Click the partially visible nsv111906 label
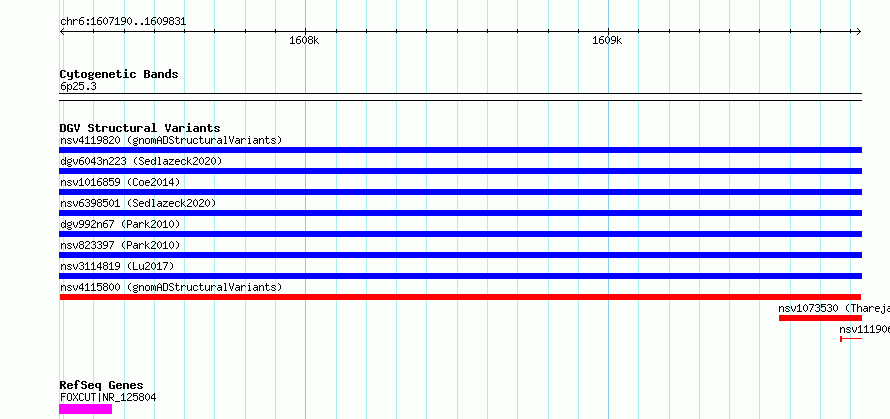The width and height of the screenshot is (890, 419). point(864,329)
